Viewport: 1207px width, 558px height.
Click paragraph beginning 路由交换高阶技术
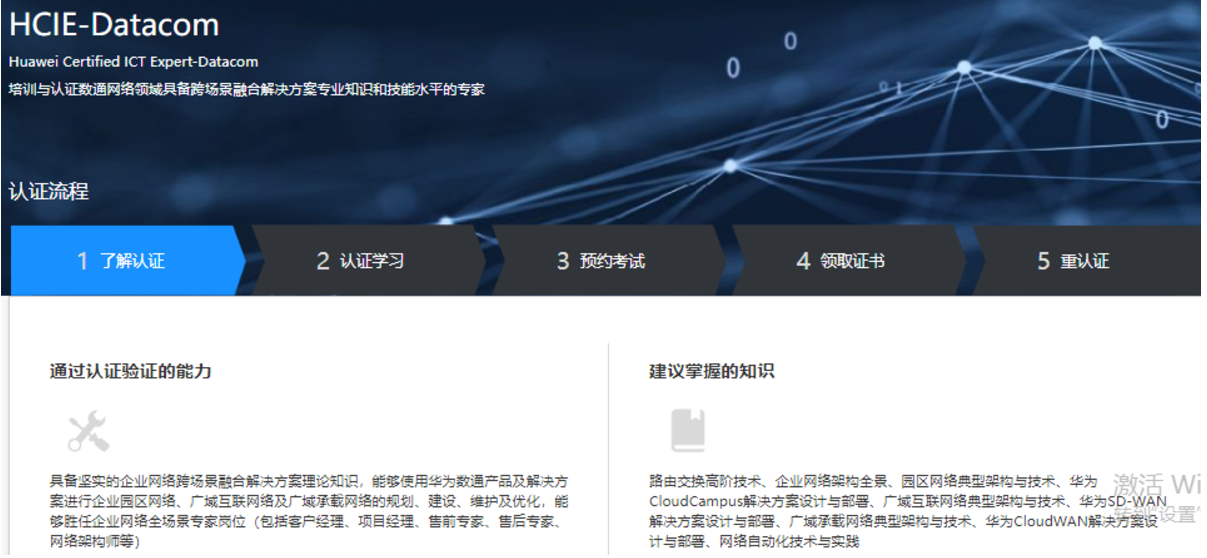pyautogui.click(x=908, y=511)
